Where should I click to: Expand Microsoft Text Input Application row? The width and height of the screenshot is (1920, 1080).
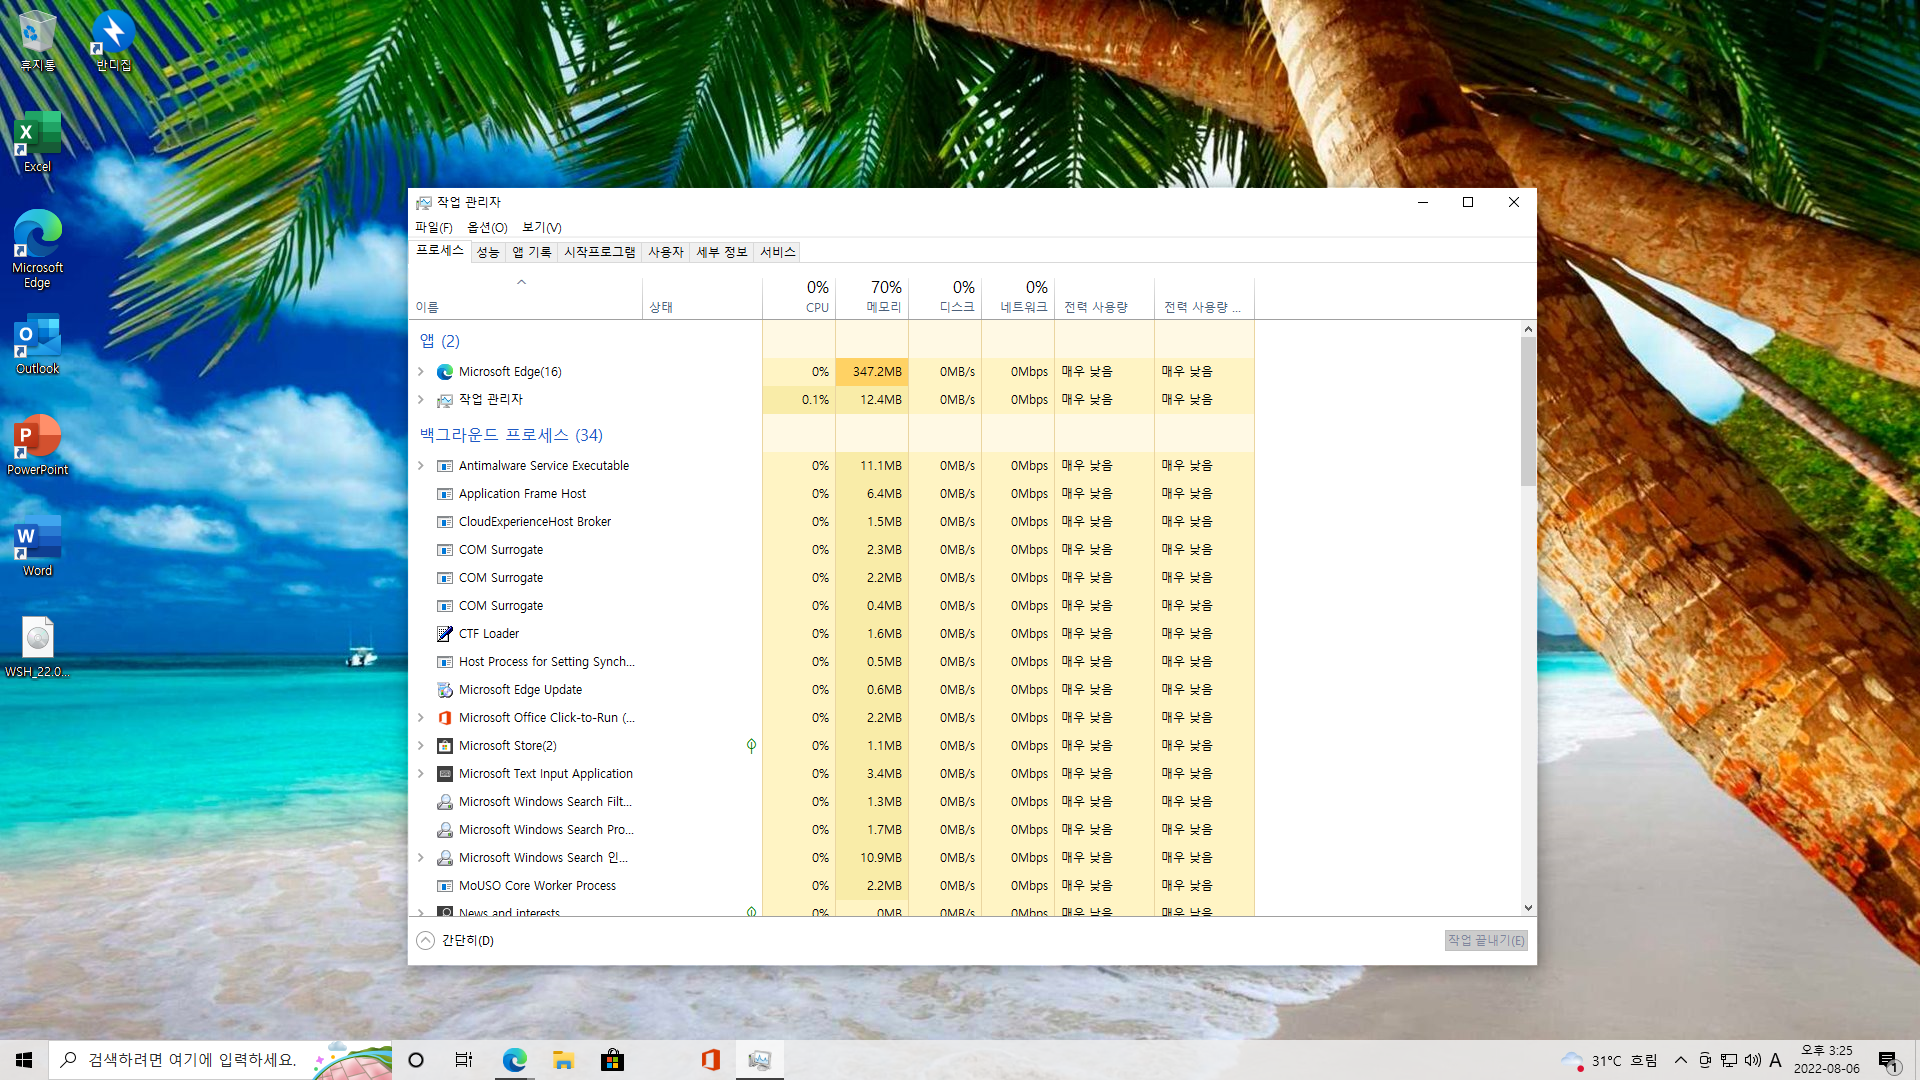pos(420,774)
